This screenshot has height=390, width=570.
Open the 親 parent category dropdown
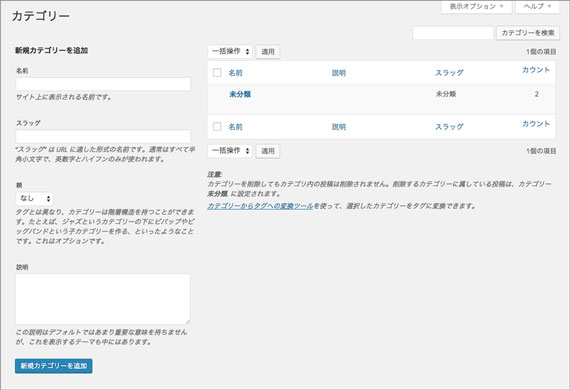pos(35,199)
